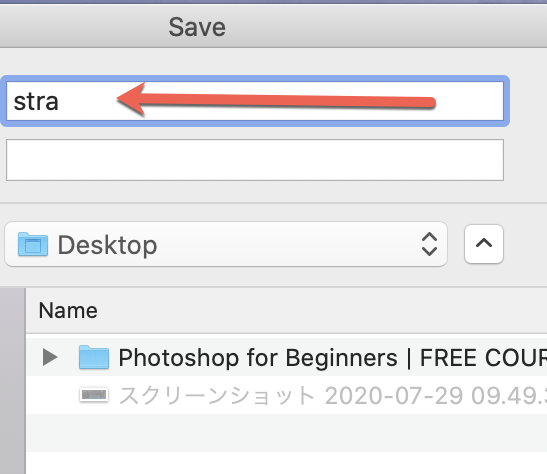Focus the filename field containing stra

pos(255,101)
